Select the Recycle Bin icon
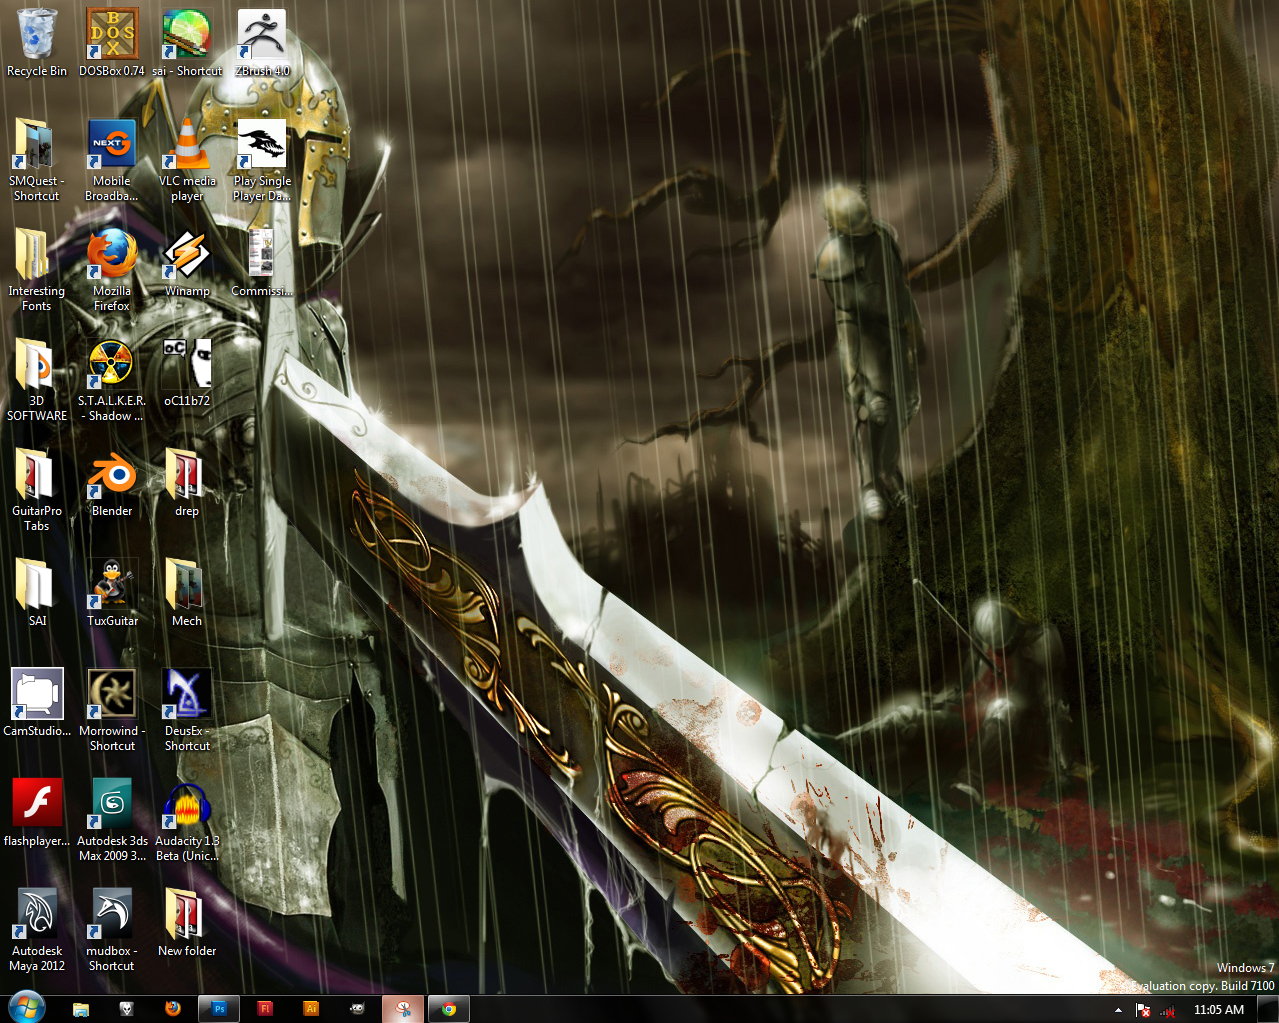Viewport: 1279px width, 1023px height. [x=37, y=37]
